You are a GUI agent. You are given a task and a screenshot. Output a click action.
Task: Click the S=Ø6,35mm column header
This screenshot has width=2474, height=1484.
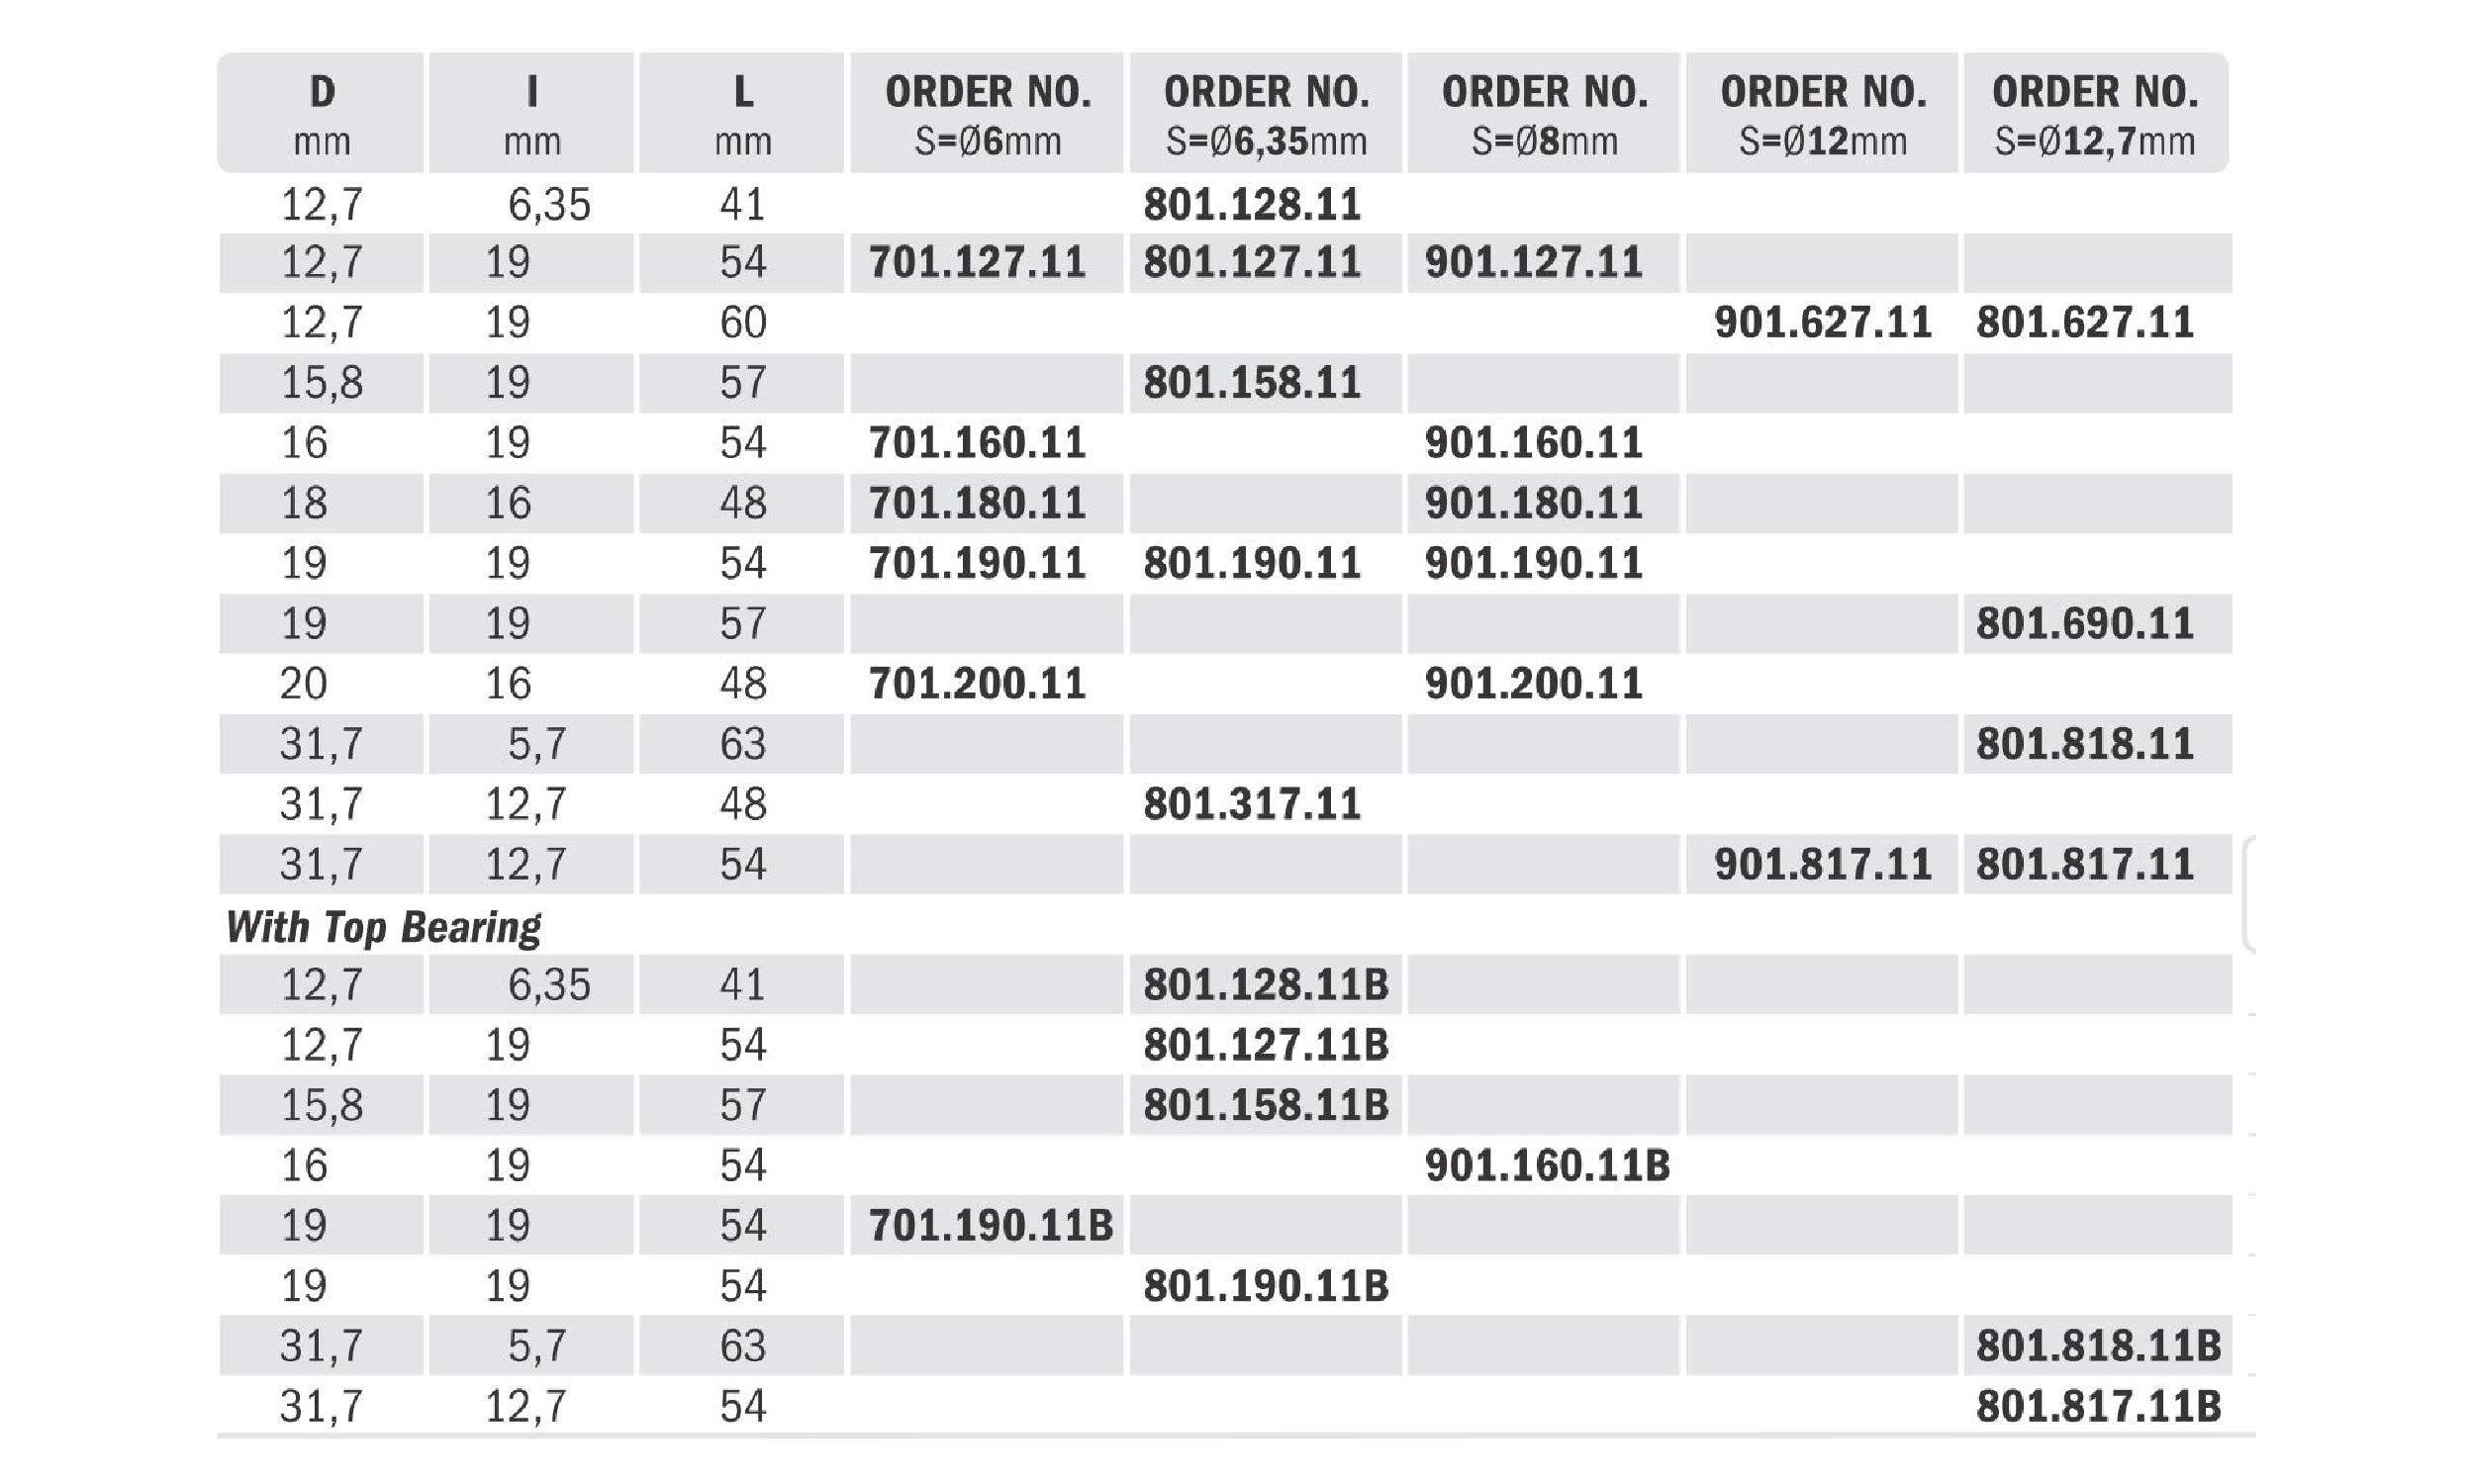[1266, 114]
